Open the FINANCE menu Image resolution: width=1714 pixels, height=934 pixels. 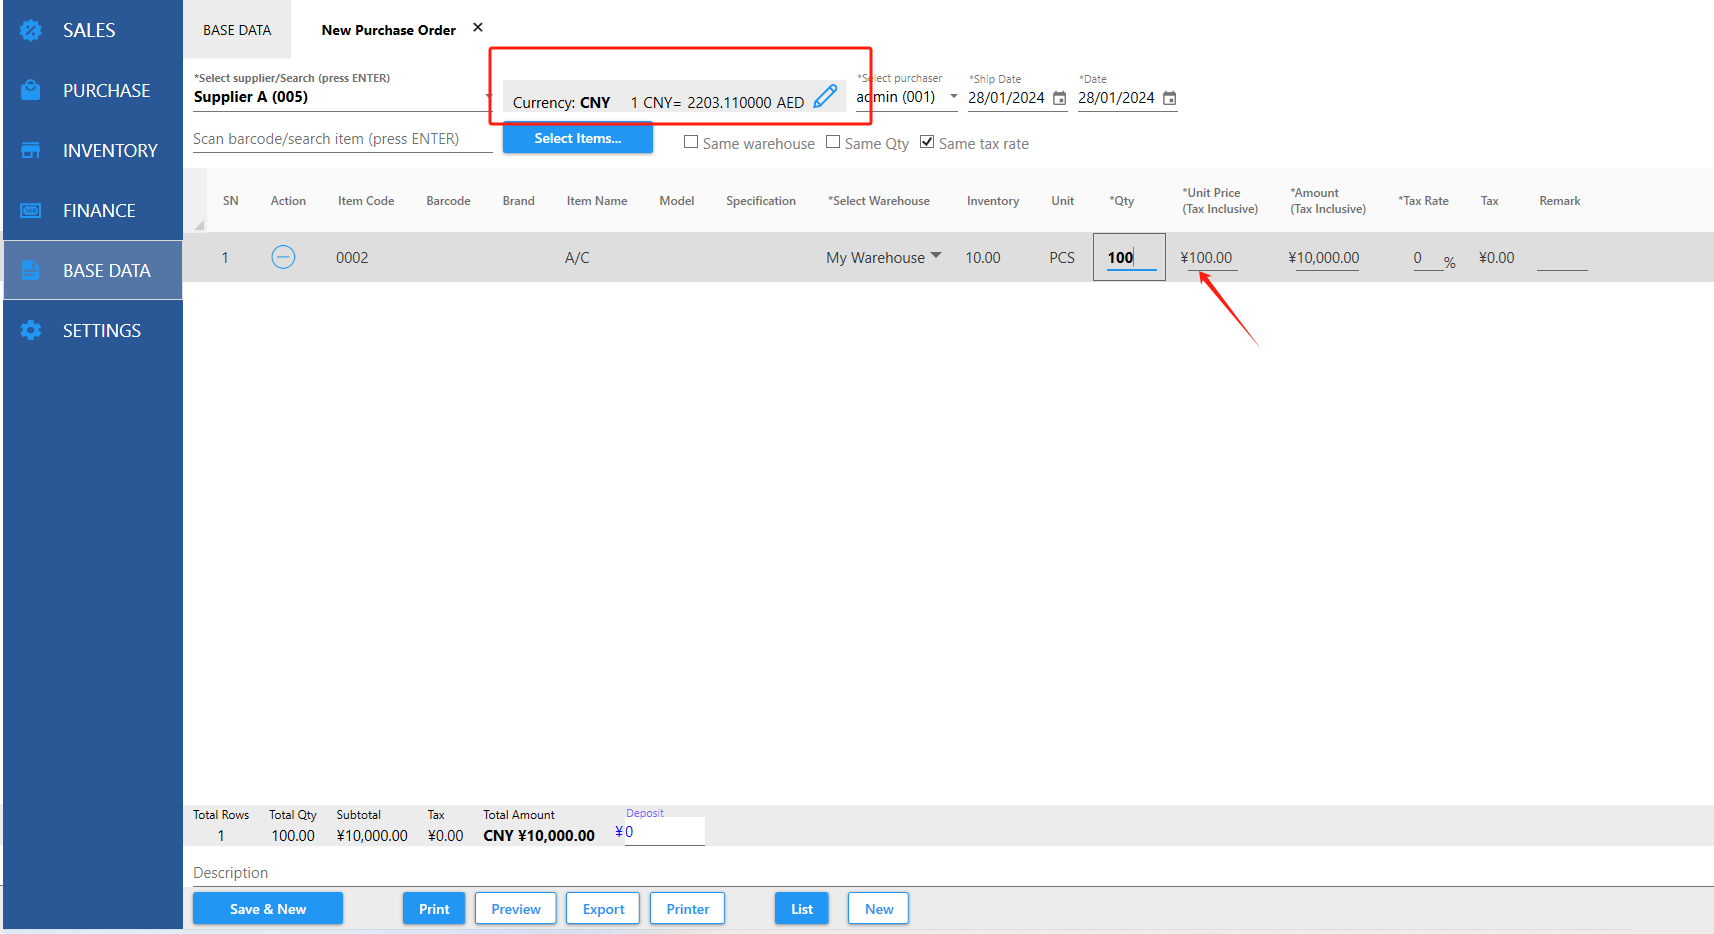tap(92, 210)
